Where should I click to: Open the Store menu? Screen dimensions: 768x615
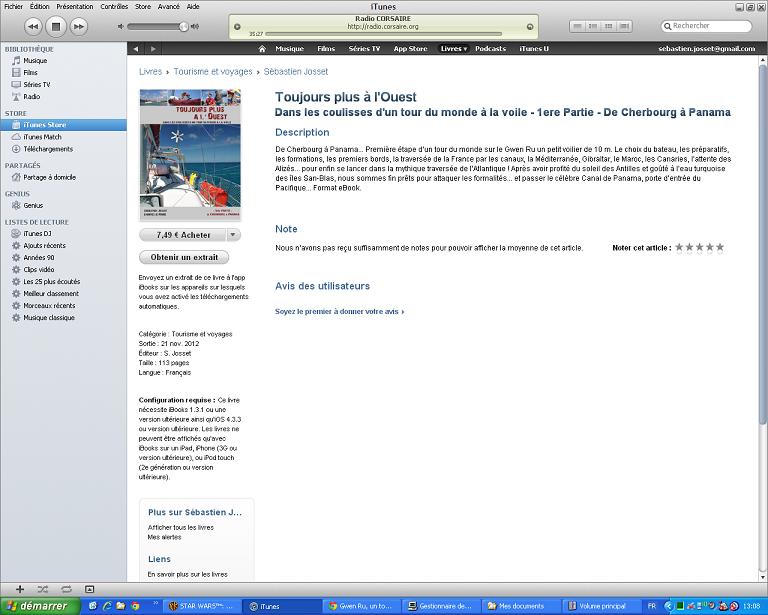[x=143, y=6]
